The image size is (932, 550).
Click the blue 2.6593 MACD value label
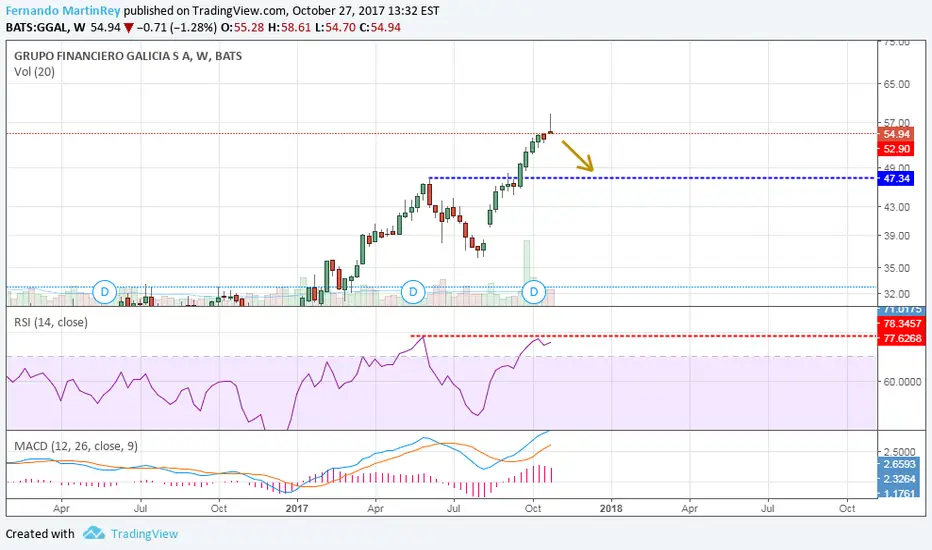(x=899, y=464)
